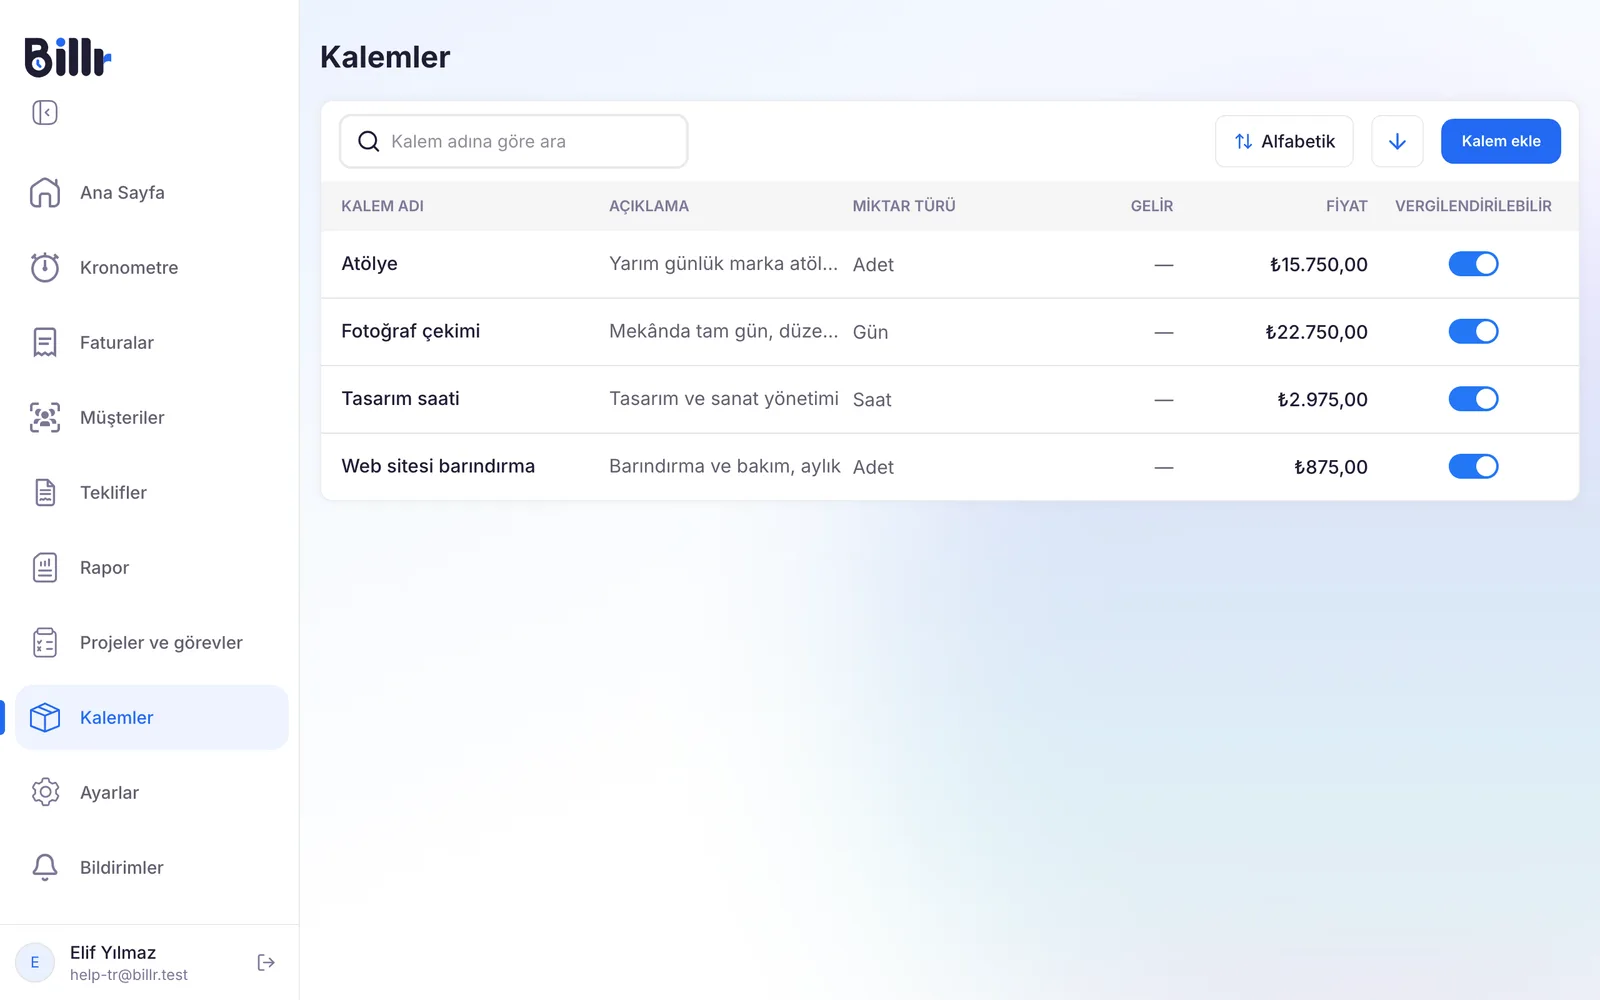Viewport: 1600px width, 1000px height.
Task: Click the search magnifier icon
Action: (369, 141)
